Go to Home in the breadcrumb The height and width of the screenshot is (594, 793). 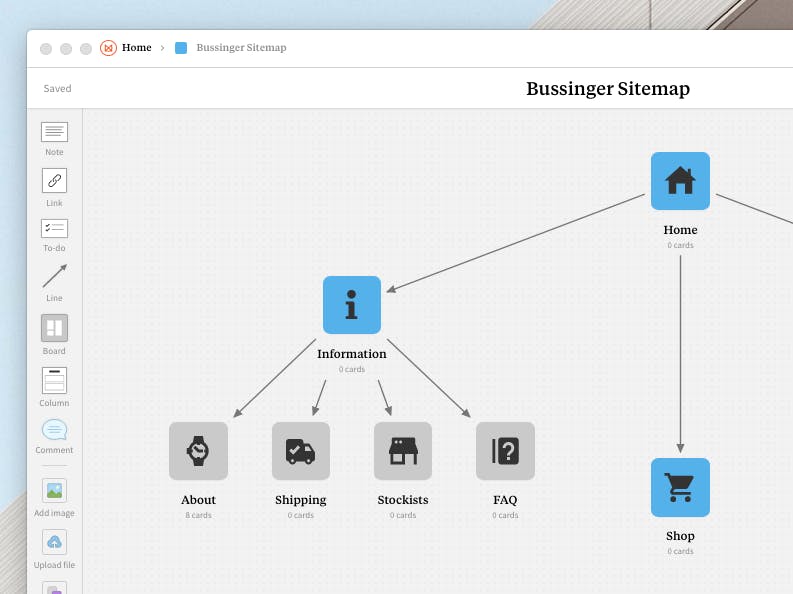click(x=137, y=48)
